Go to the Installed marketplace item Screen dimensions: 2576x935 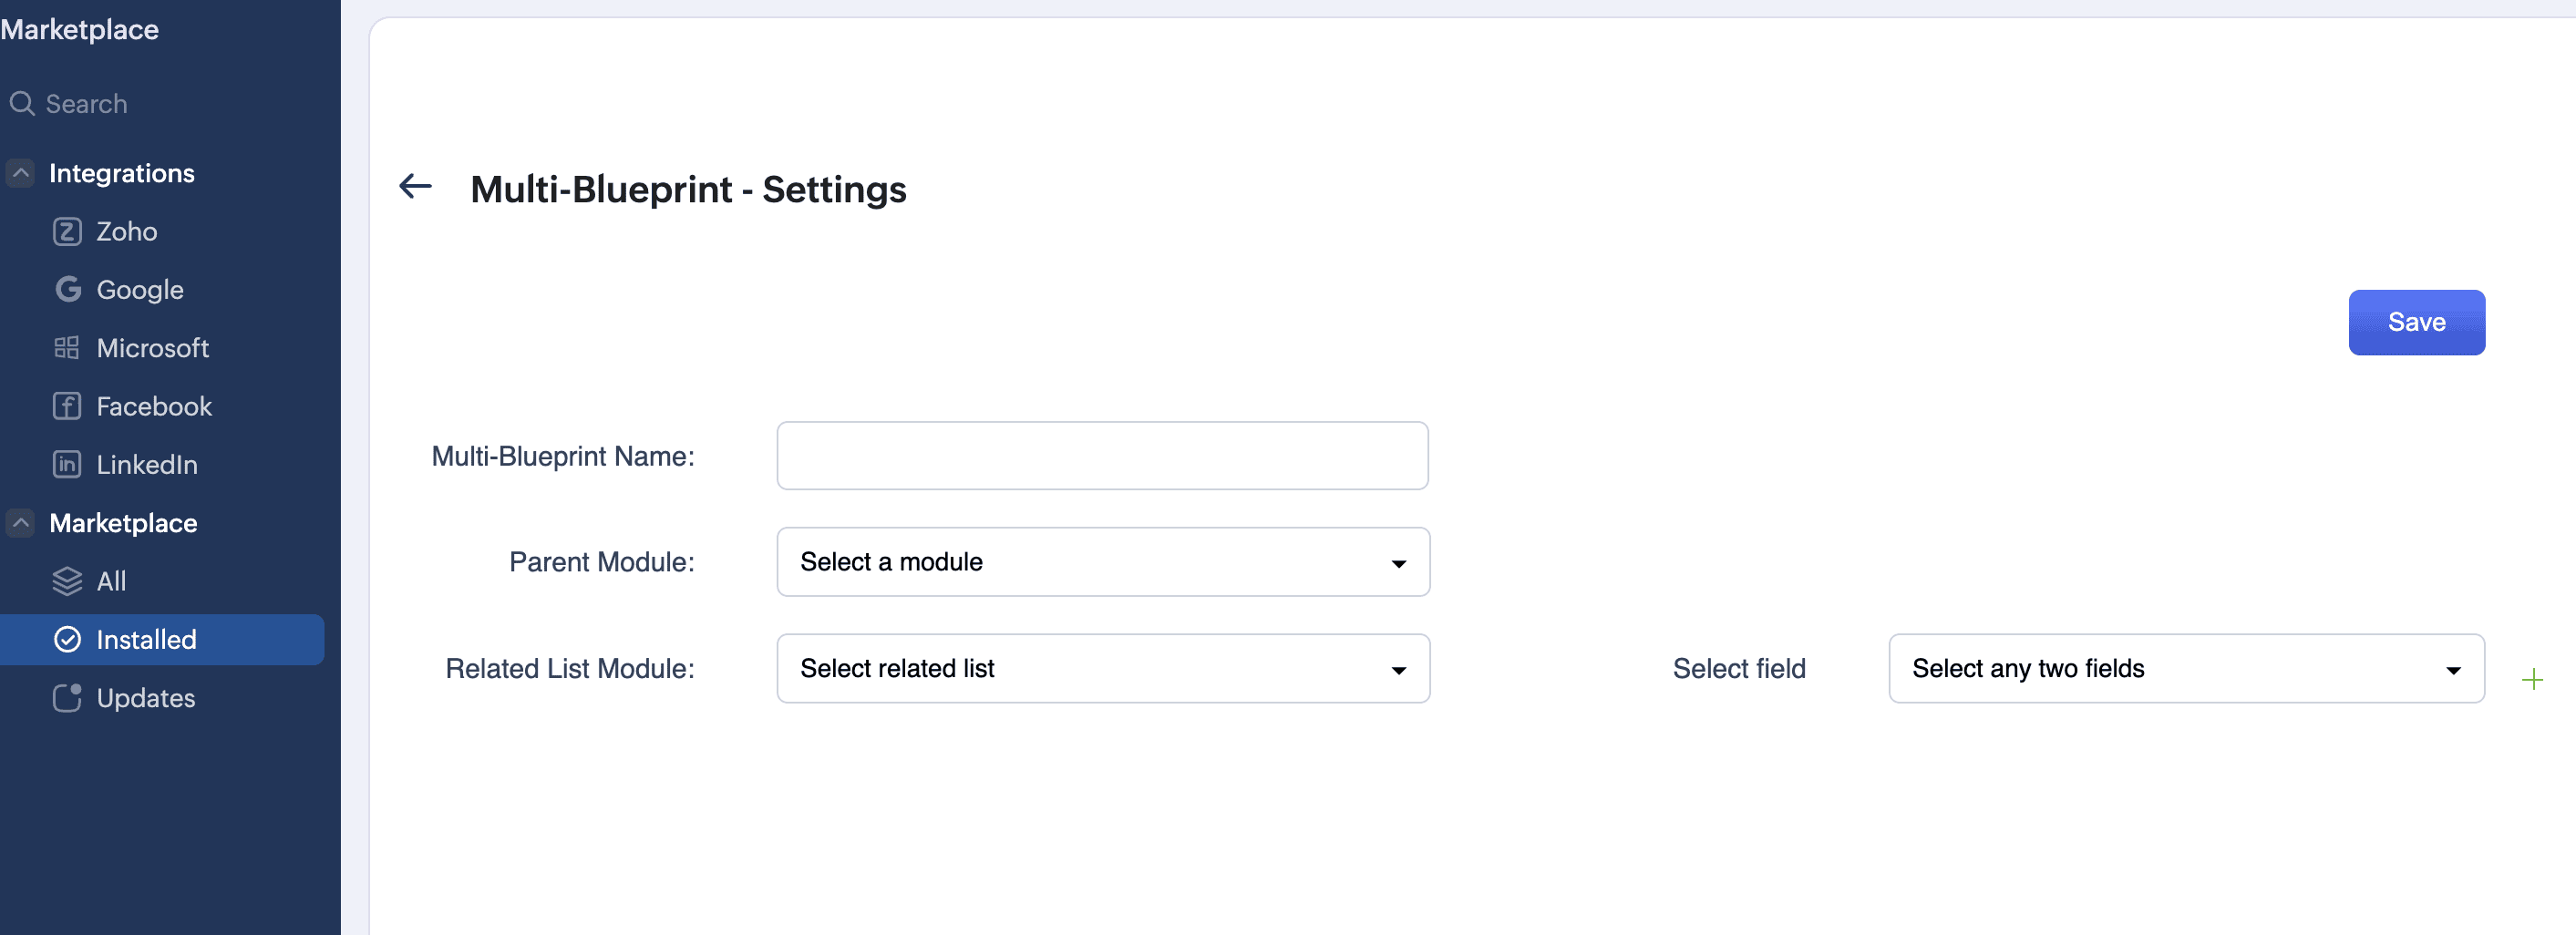click(147, 640)
